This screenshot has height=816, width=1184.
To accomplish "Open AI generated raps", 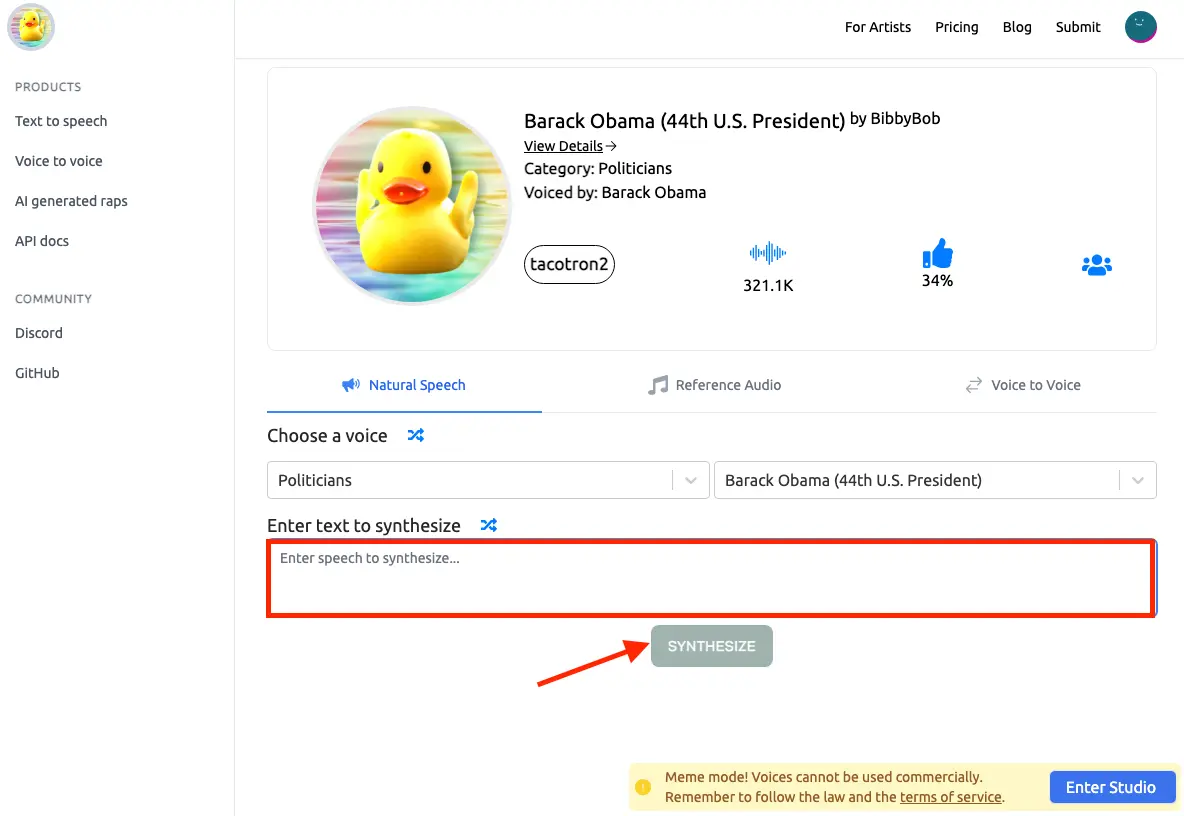I will click(72, 201).
